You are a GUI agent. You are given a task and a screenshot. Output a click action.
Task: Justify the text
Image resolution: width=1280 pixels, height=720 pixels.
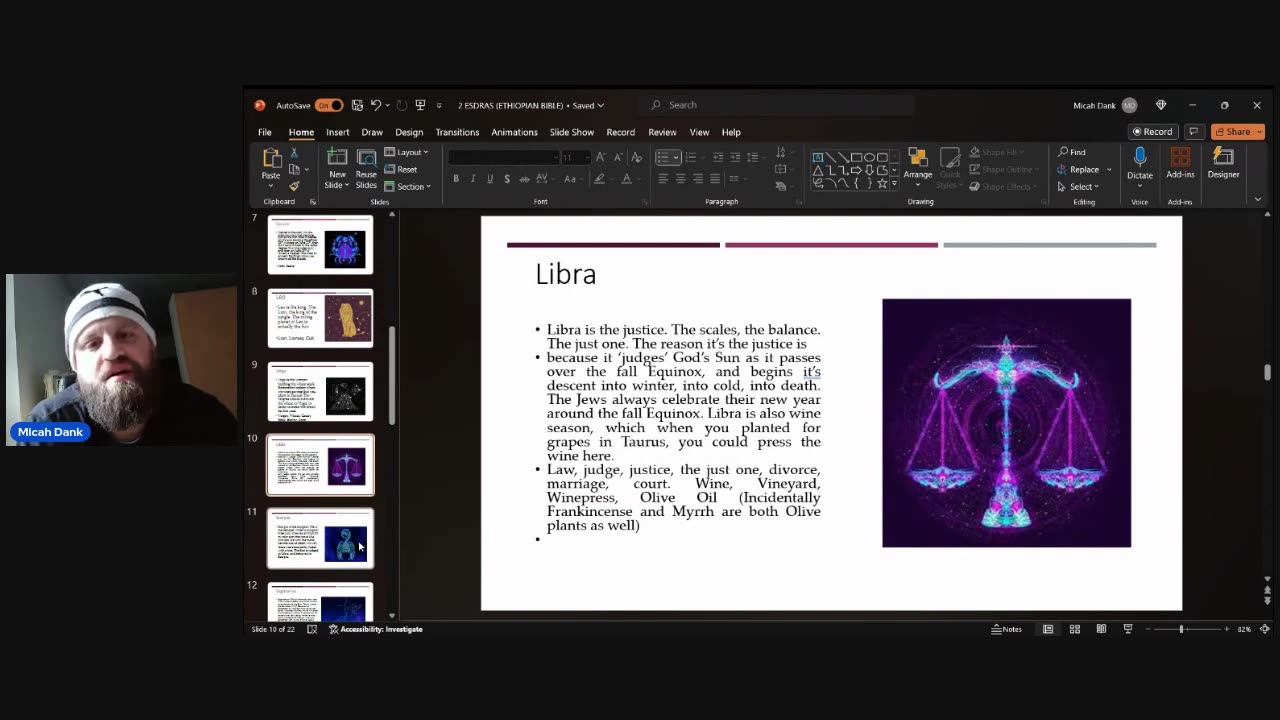716,179
